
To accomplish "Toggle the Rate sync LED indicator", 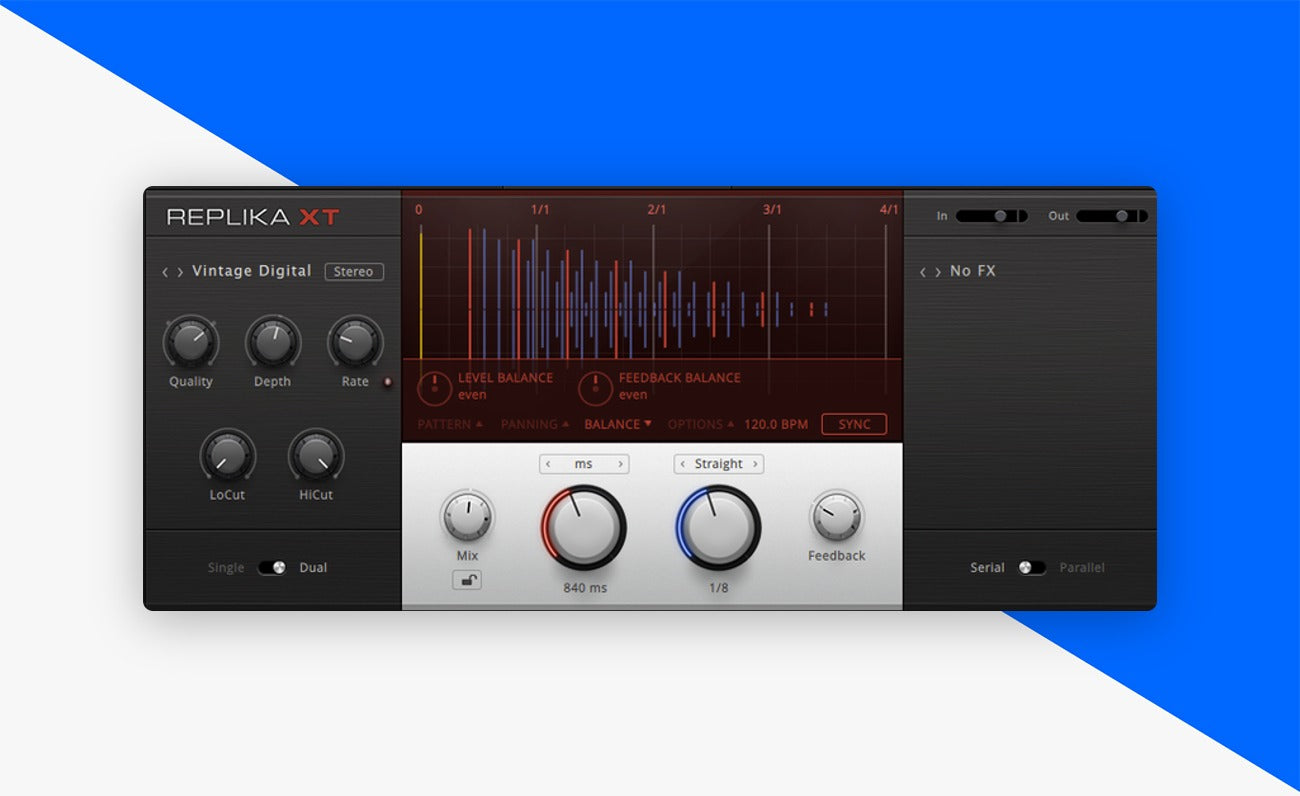I will [388, 382].
